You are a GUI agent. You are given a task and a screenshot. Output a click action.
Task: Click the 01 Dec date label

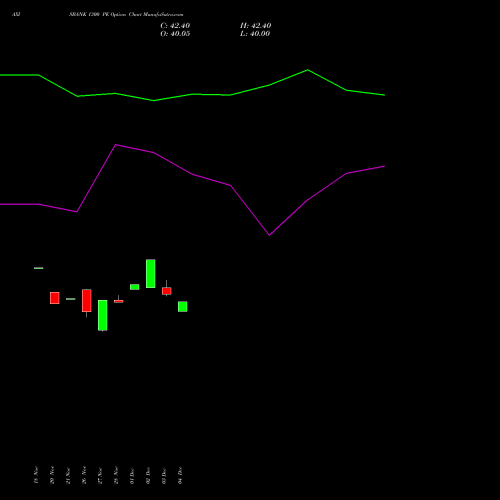(x=132, y=476)
